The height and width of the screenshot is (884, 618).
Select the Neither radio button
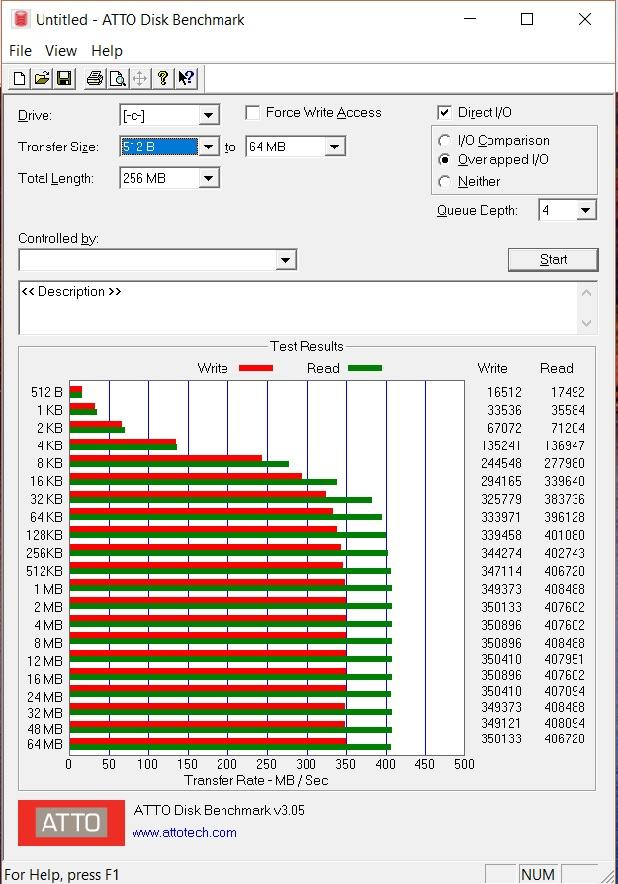[444, 182]
